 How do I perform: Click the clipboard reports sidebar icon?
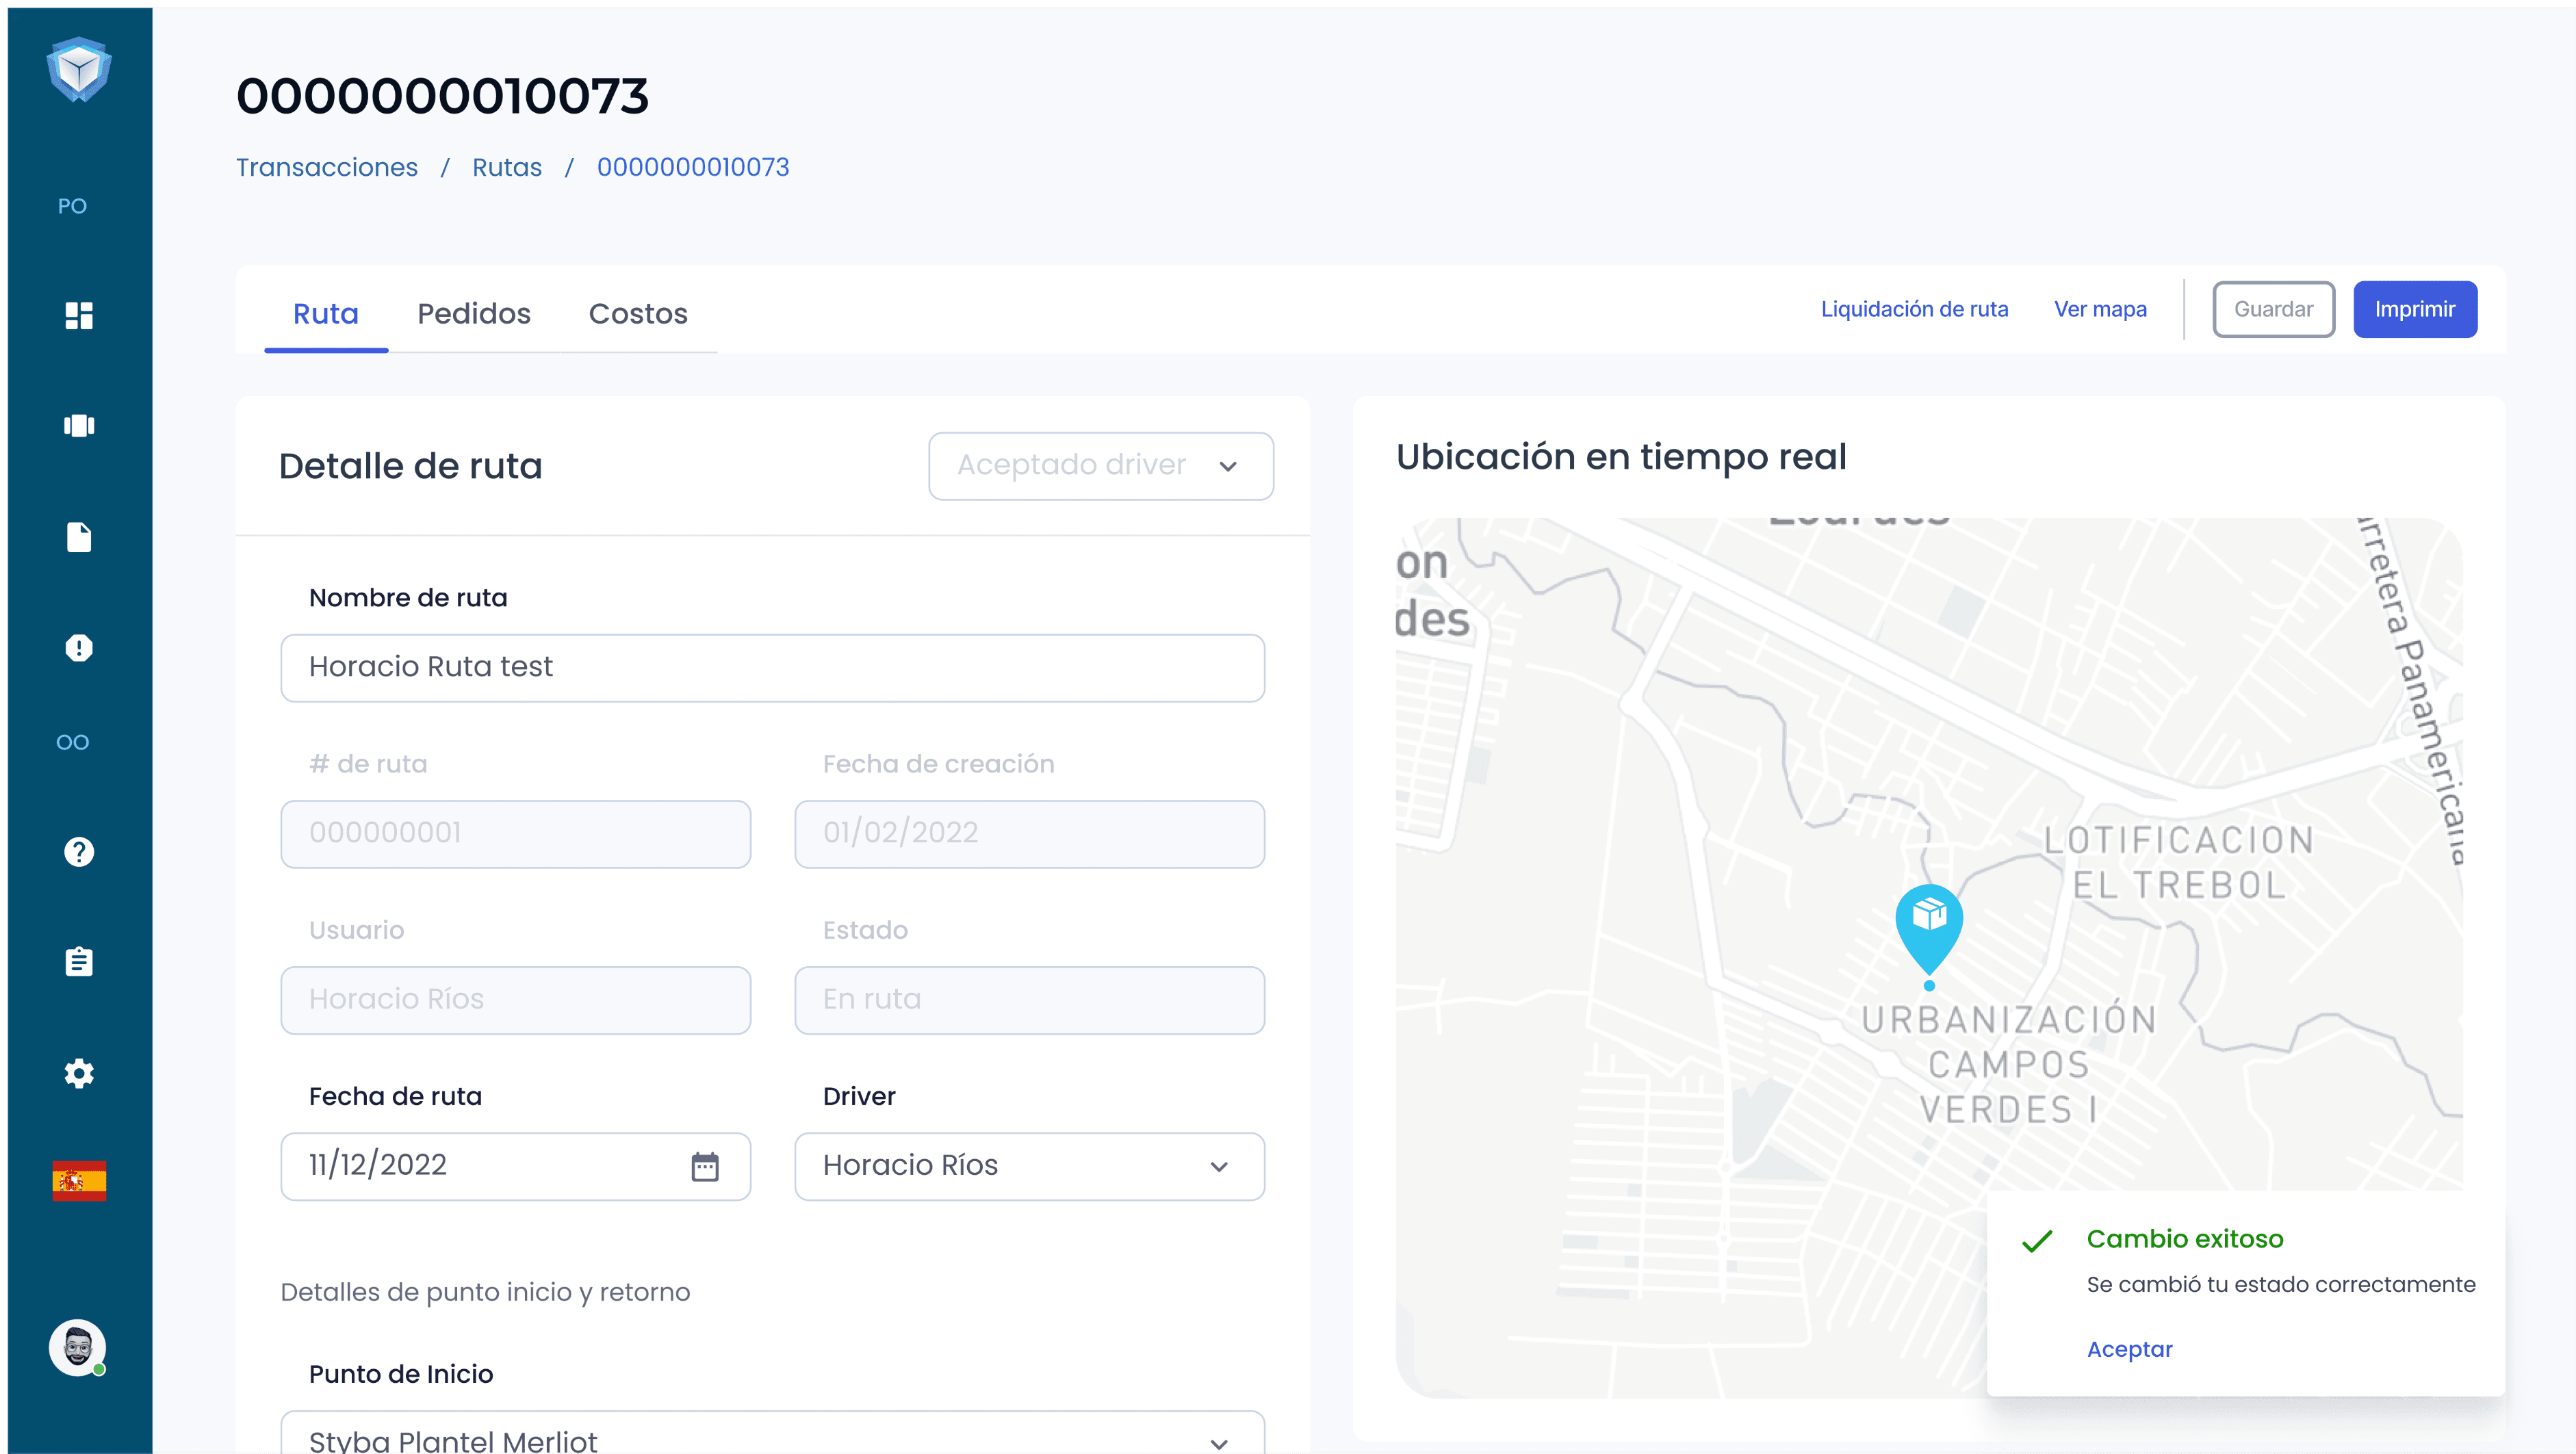[79, 962]
